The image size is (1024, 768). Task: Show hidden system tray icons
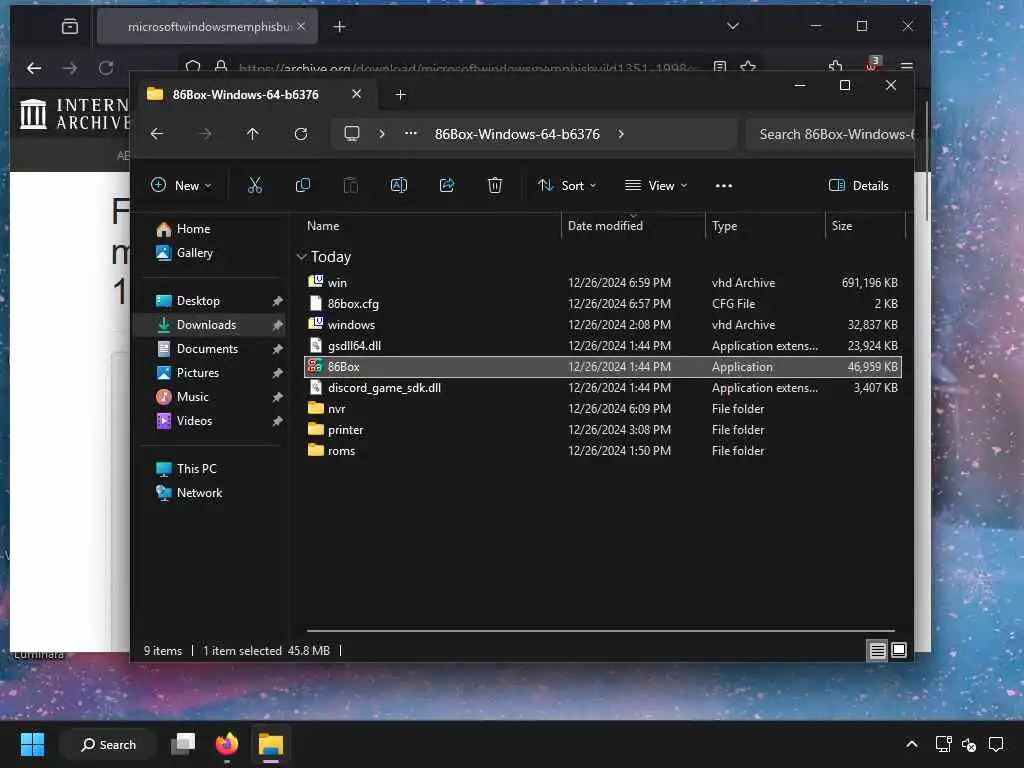[912, 744]
